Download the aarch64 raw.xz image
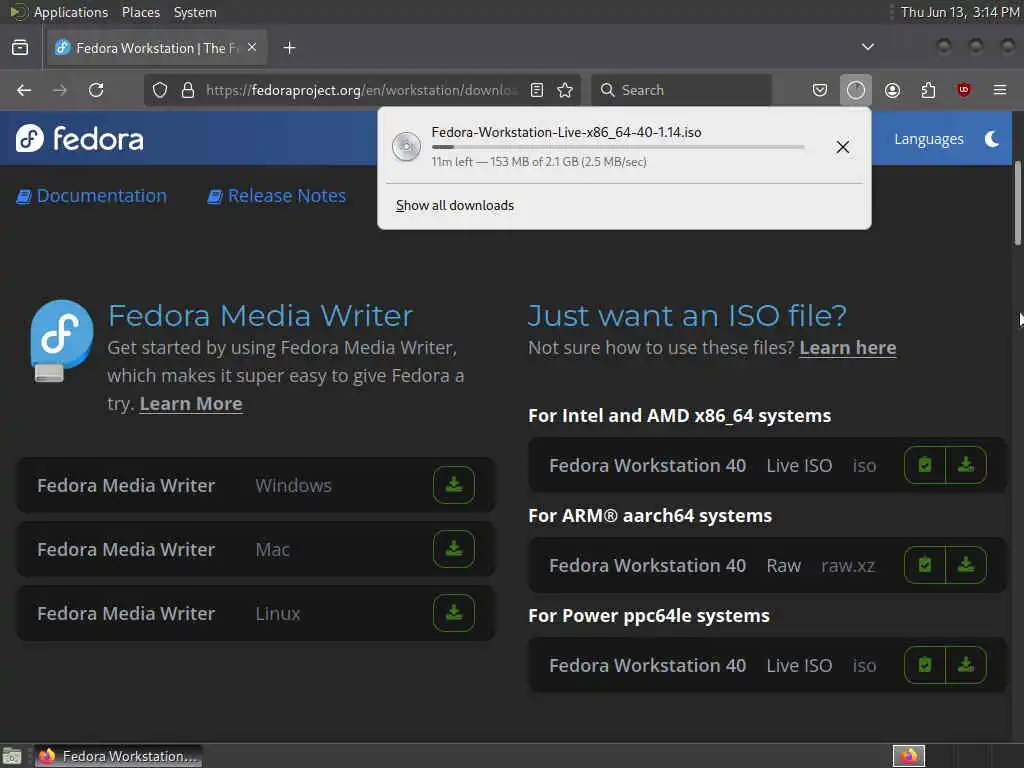1024x768 pixels. [966, 565]
